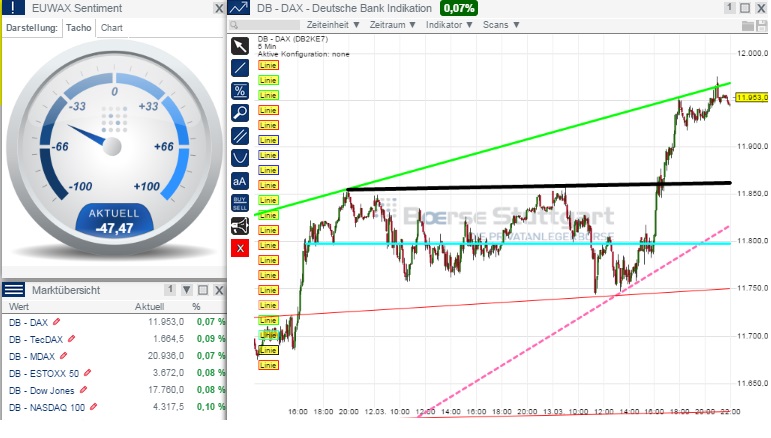Screen dimensions: 771x438
Task: Select the arrow pointer tool
Action: (240, 46)
